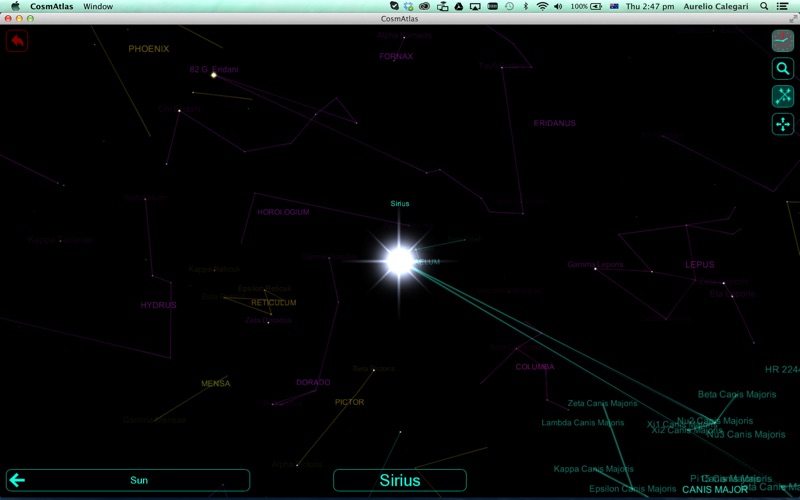
Task: Select the four-arrow move navigation icon
Action: pos(783,124)
